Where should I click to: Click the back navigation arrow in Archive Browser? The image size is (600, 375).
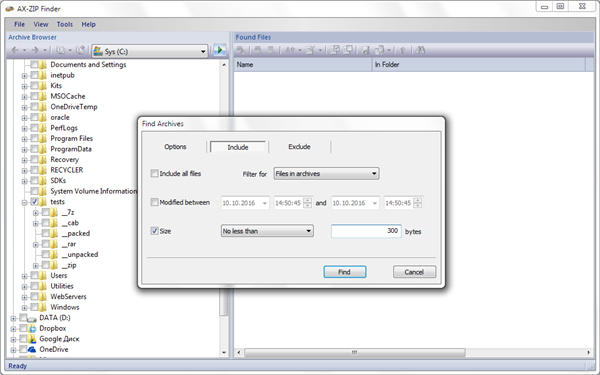15,51
